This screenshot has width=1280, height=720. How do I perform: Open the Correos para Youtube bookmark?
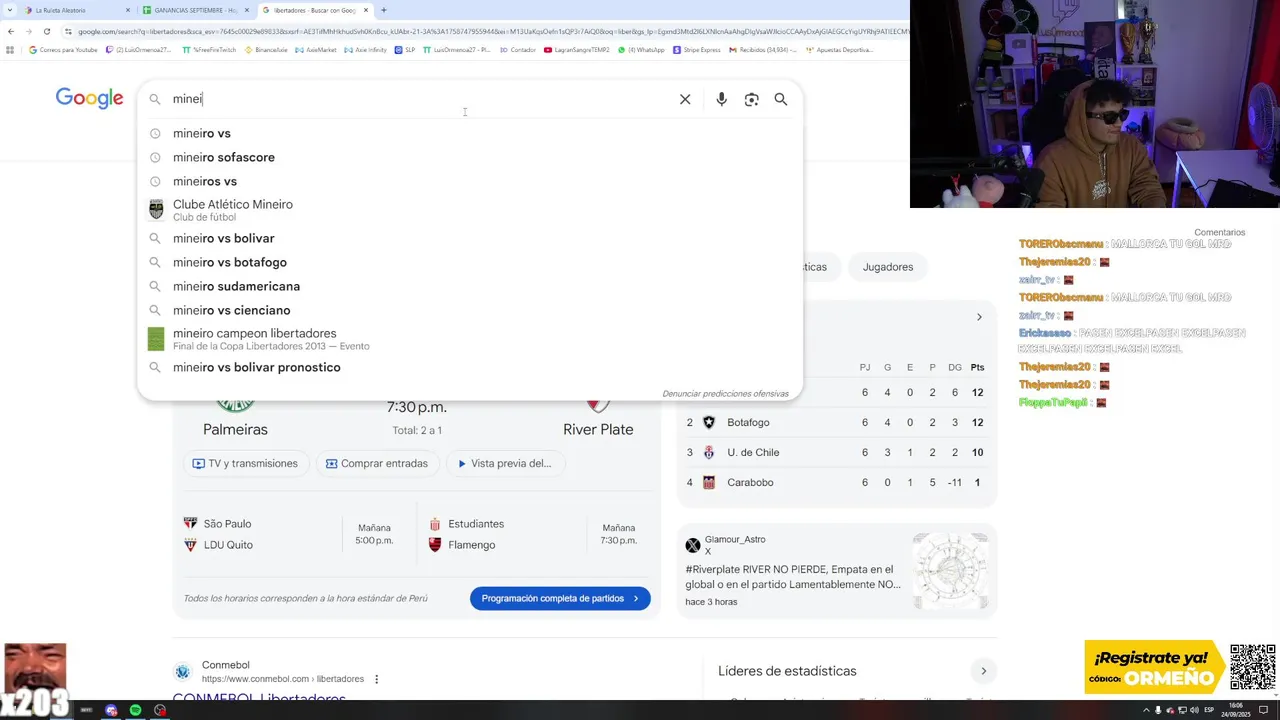63,49
